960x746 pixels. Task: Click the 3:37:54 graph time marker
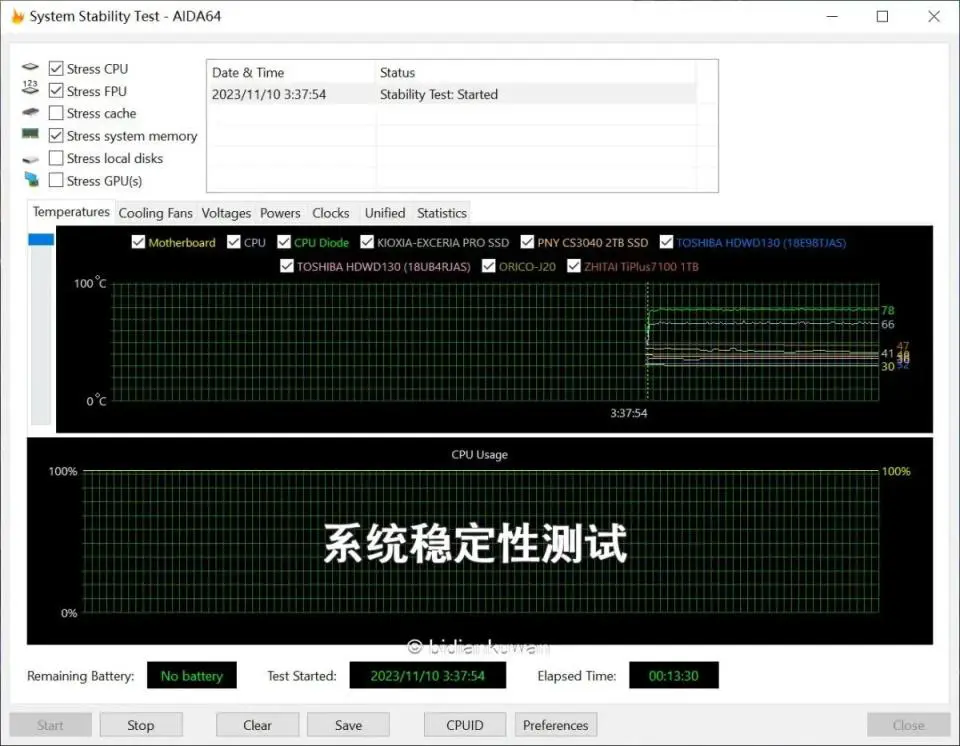coord(629,413)
